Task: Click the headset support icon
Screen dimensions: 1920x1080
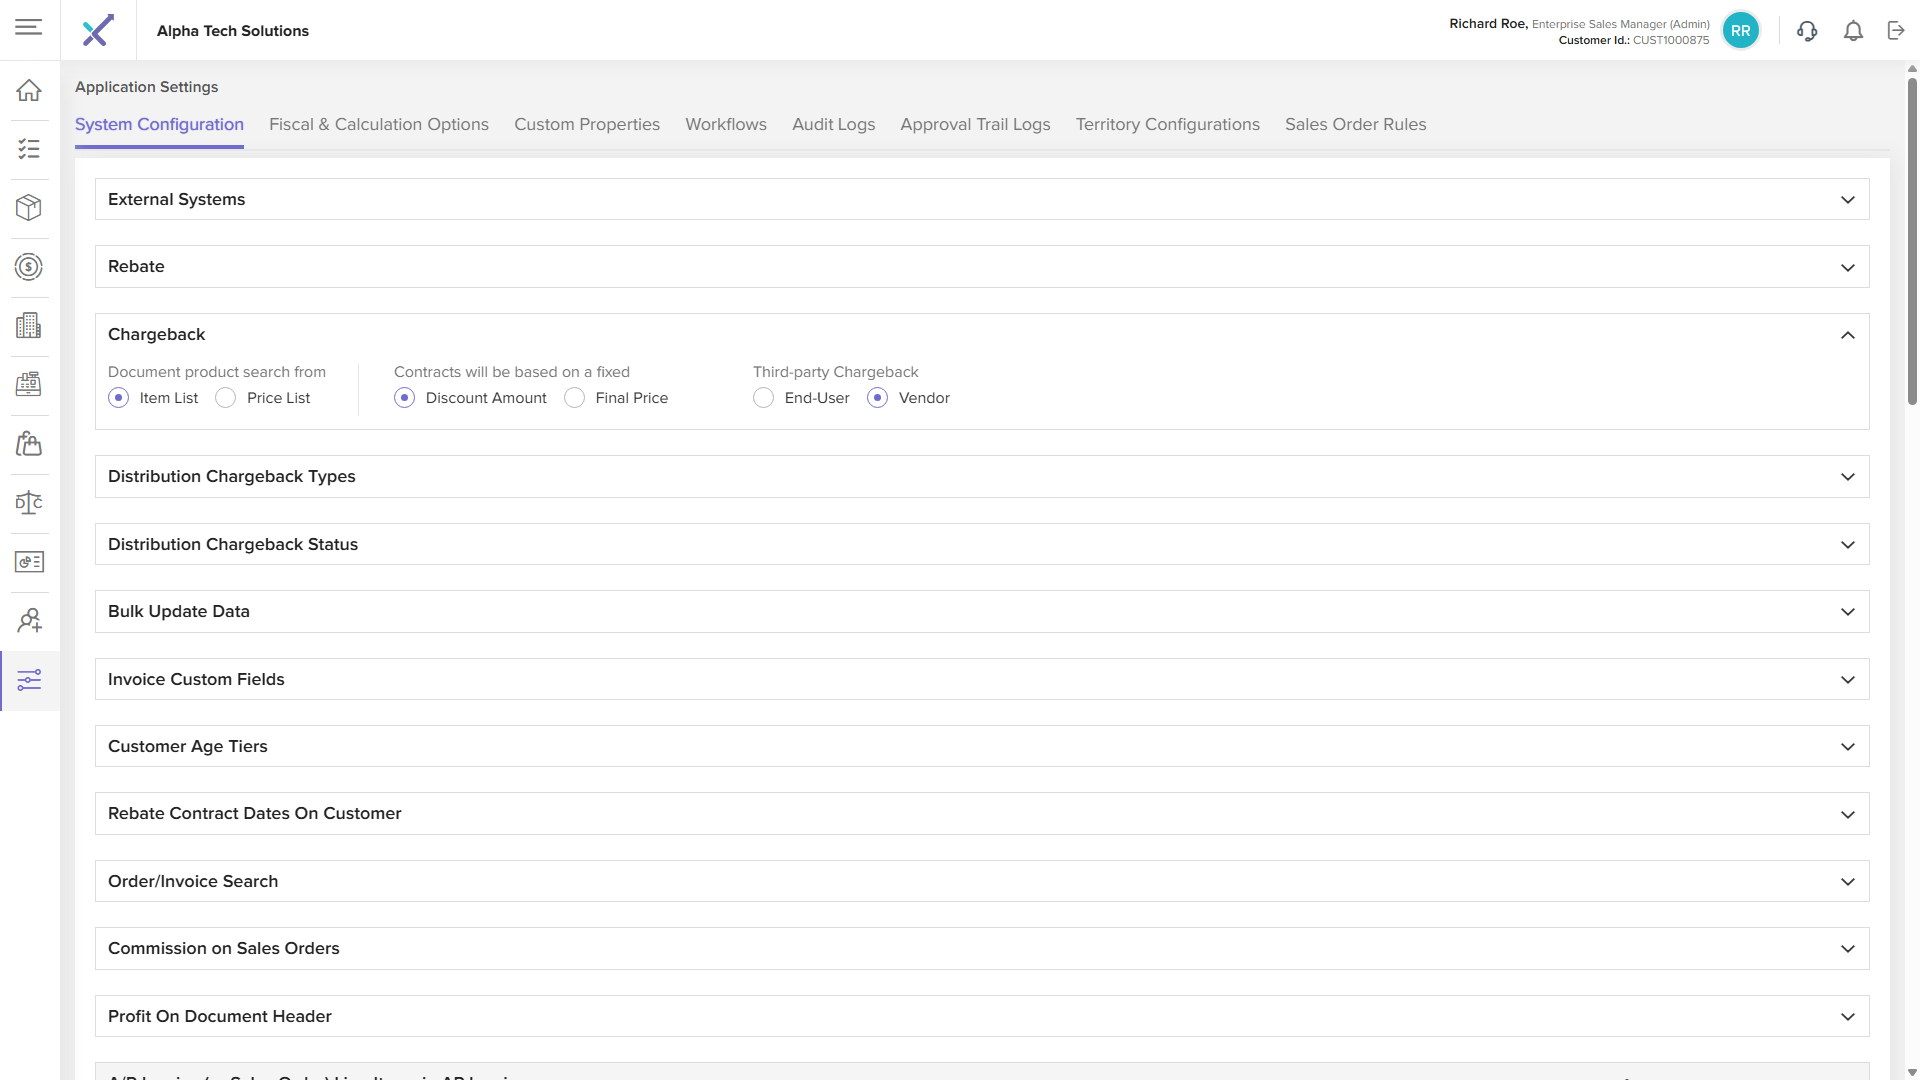Action: click(1807, 31)
